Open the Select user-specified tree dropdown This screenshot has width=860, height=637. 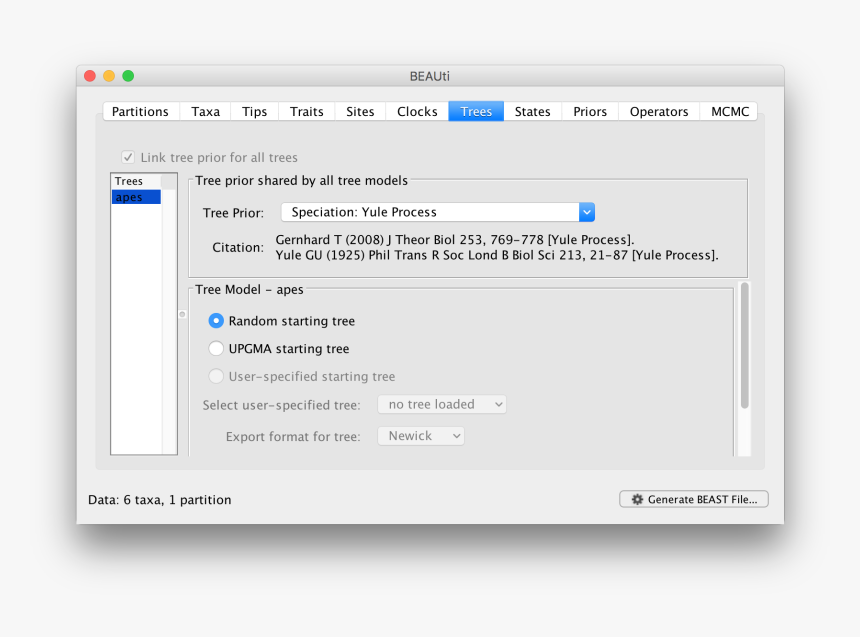point(441,404)
